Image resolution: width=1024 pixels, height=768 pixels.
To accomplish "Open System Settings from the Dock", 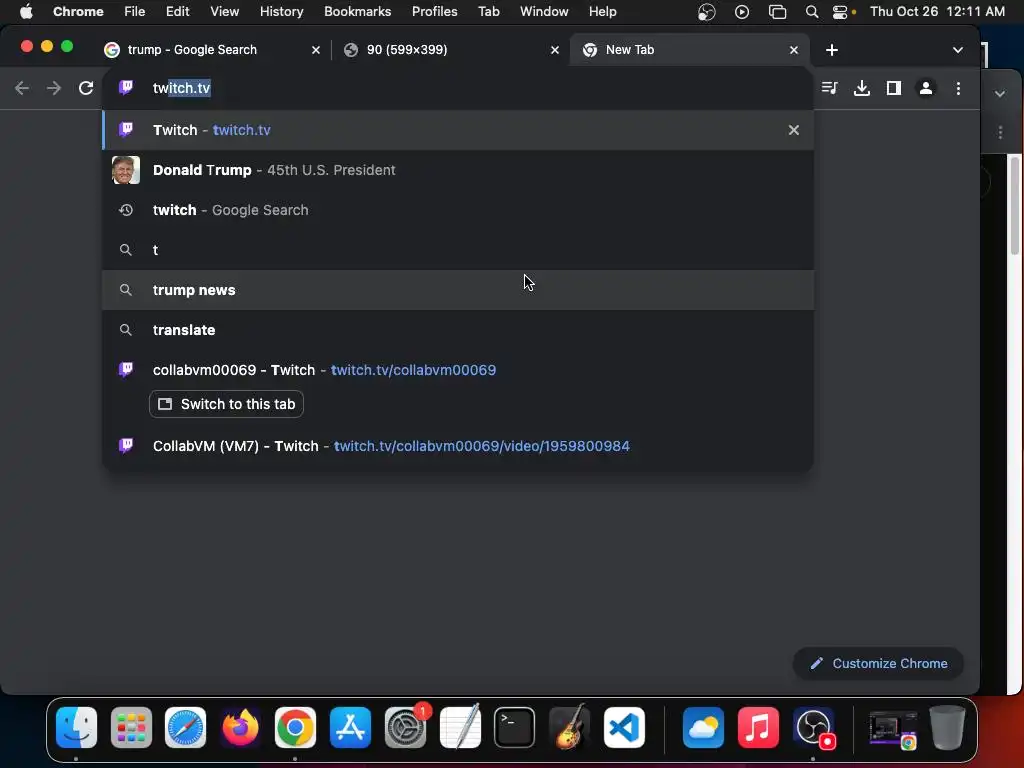I will 406,727.
